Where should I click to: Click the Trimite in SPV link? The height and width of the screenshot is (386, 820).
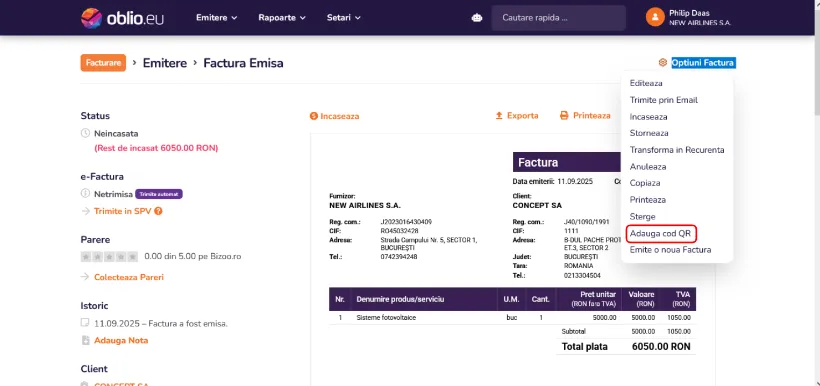pos(123,211)
